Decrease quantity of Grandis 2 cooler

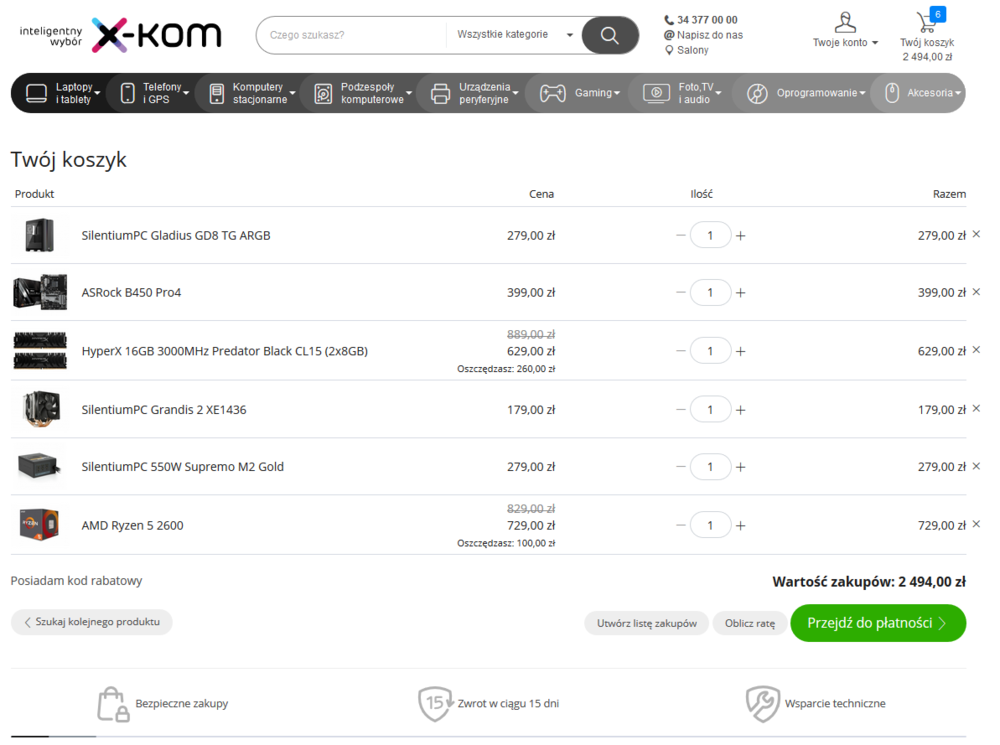(x=681, y=410)
